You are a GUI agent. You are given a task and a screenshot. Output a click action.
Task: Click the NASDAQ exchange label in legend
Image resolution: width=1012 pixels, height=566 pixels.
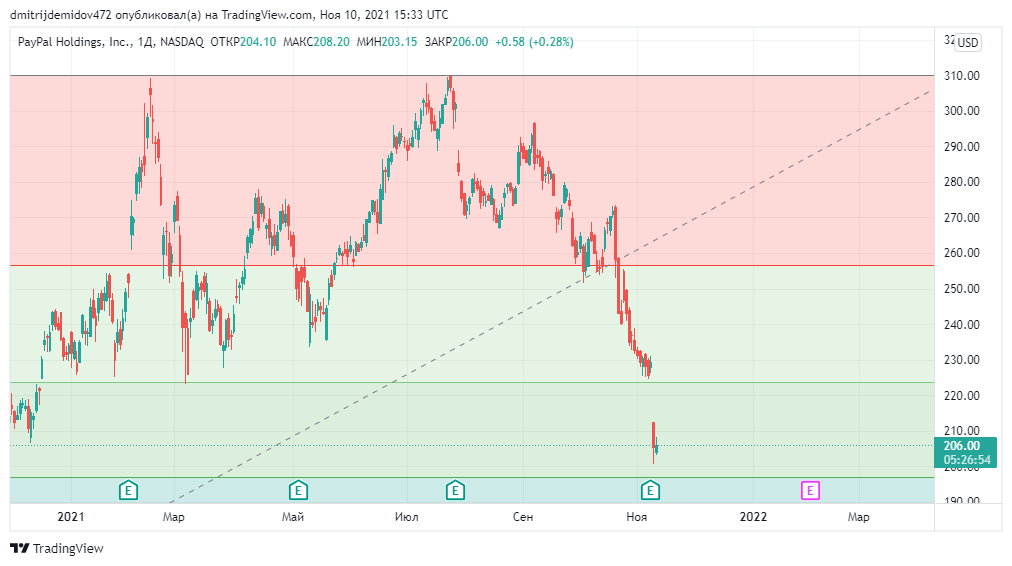182,42
